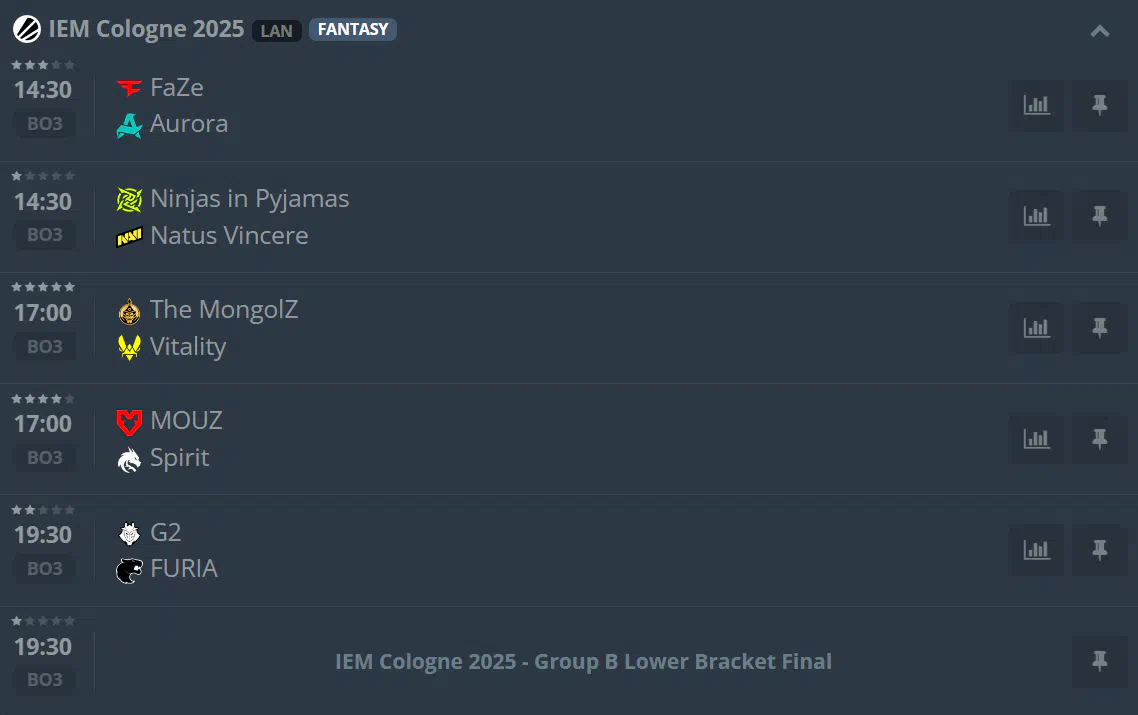Click the Spirit team logo
This screenshot has height=715, width=1138.
pos(129,459)
